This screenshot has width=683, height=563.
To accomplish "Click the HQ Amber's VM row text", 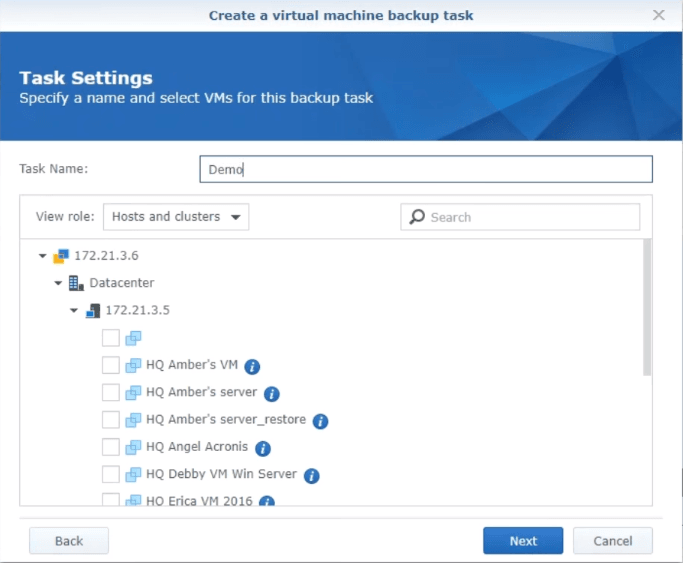I will [192, 364].
